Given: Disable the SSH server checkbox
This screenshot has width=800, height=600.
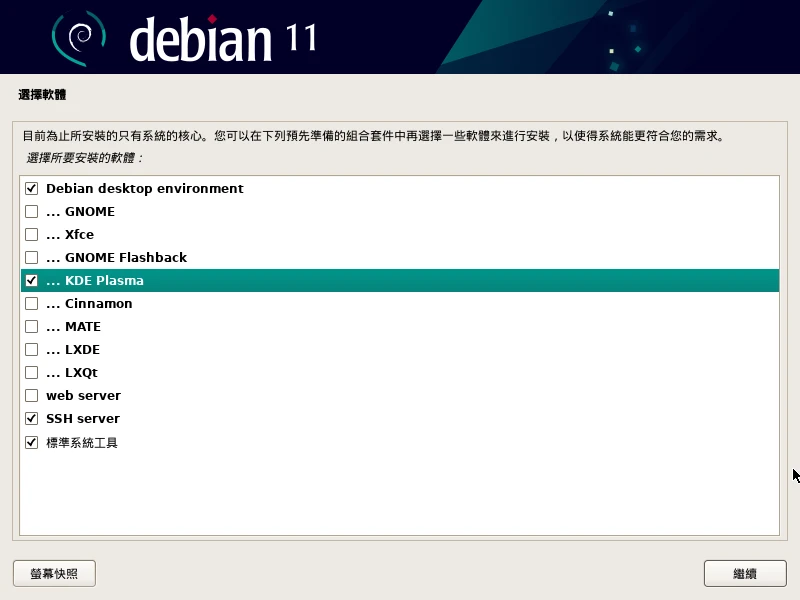Looking at the screenshot, I should point(31,419).
